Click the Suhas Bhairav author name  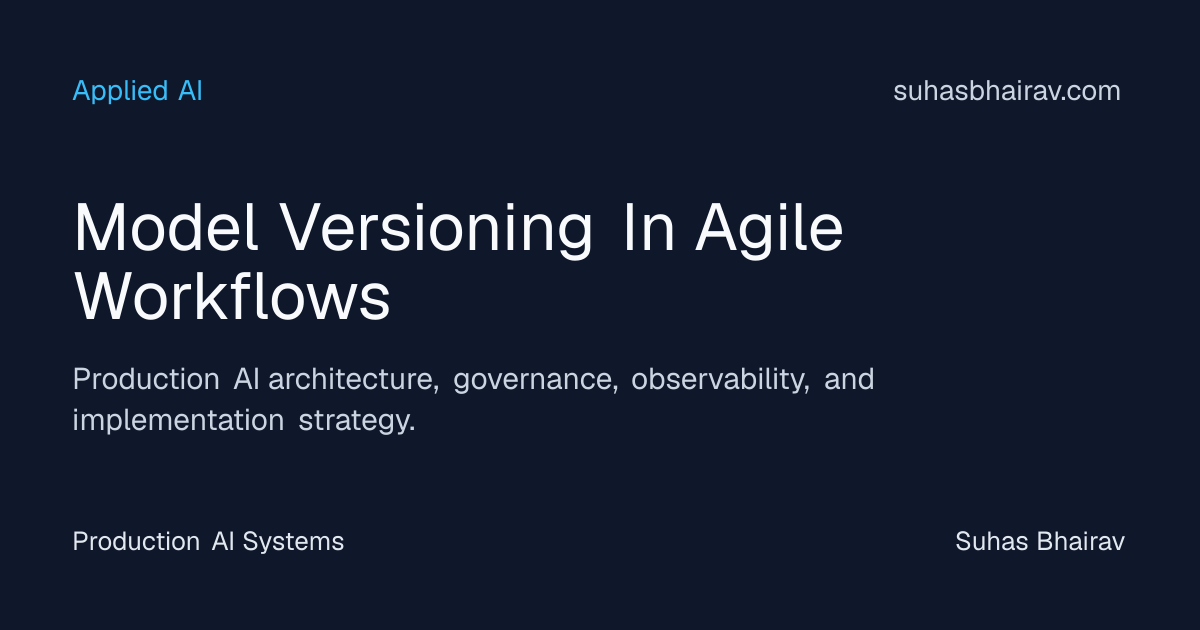pos(1040,541)
